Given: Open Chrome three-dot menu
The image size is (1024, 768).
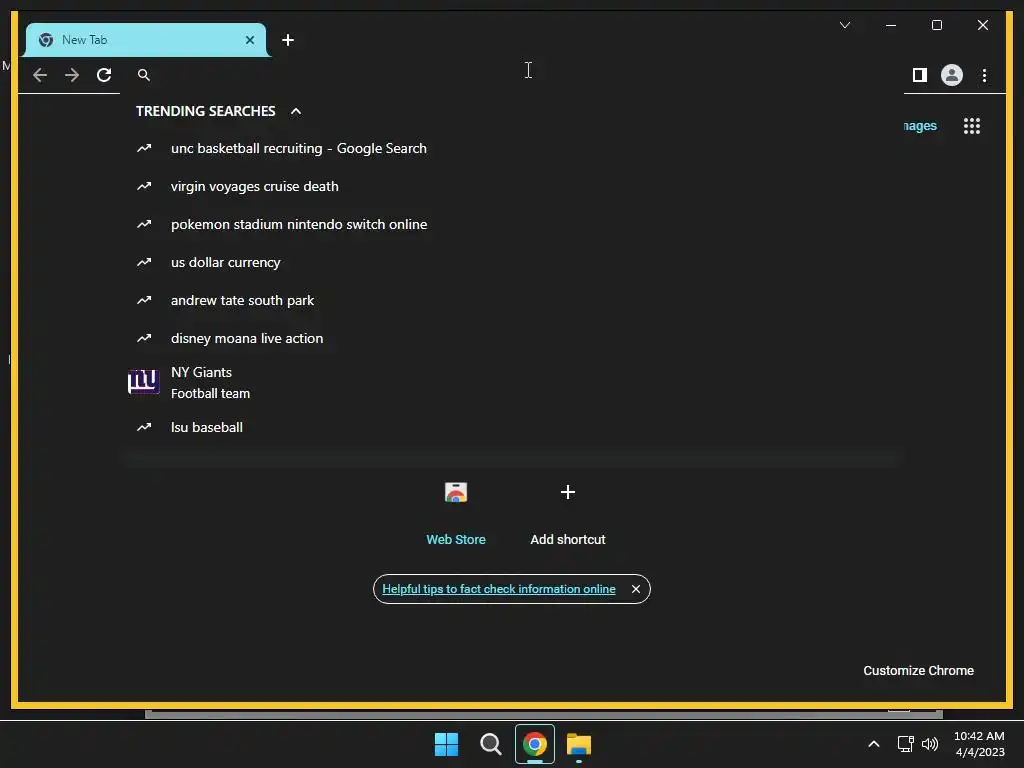Looking at the screenshot, I should [x=984, y=75].
